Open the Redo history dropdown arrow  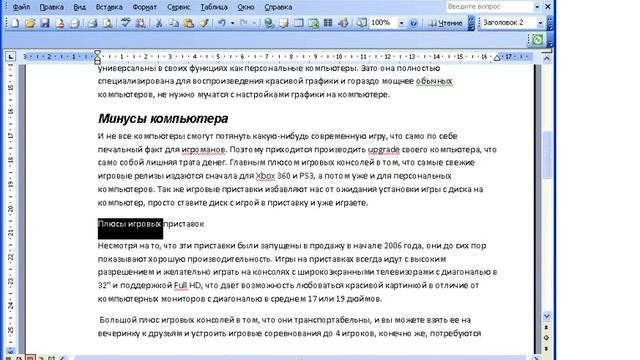pos(254,23)
